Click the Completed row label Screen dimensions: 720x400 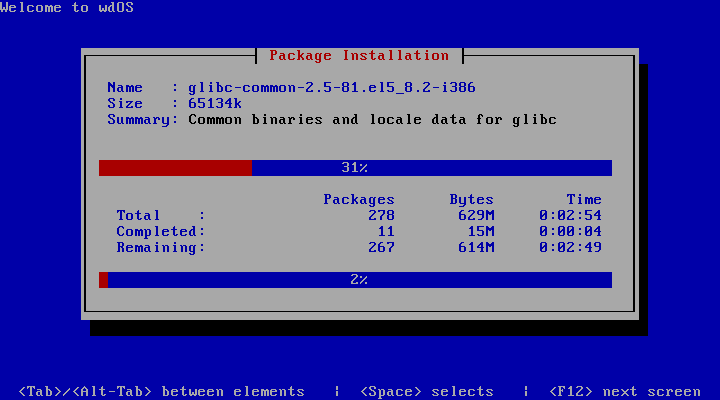coord(160,232)
